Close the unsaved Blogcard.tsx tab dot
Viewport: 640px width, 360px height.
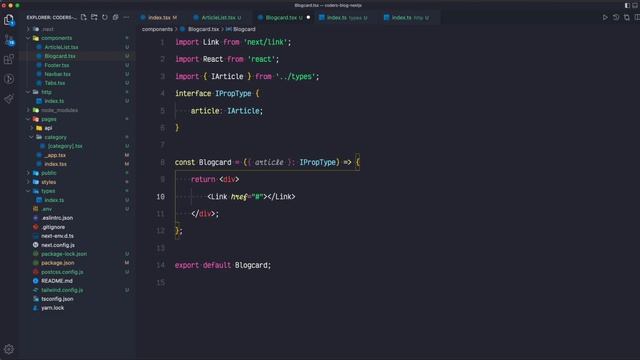[308, 18]
